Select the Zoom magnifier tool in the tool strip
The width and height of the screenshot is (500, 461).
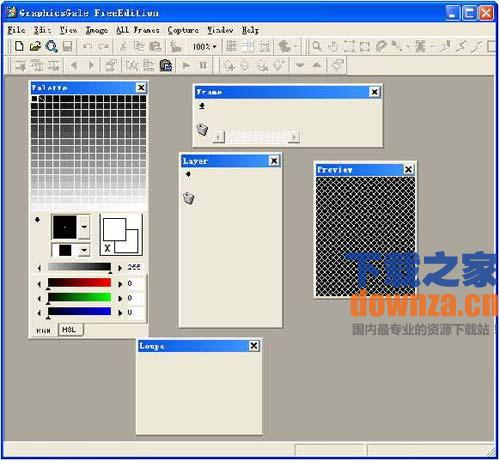point(317,46)
